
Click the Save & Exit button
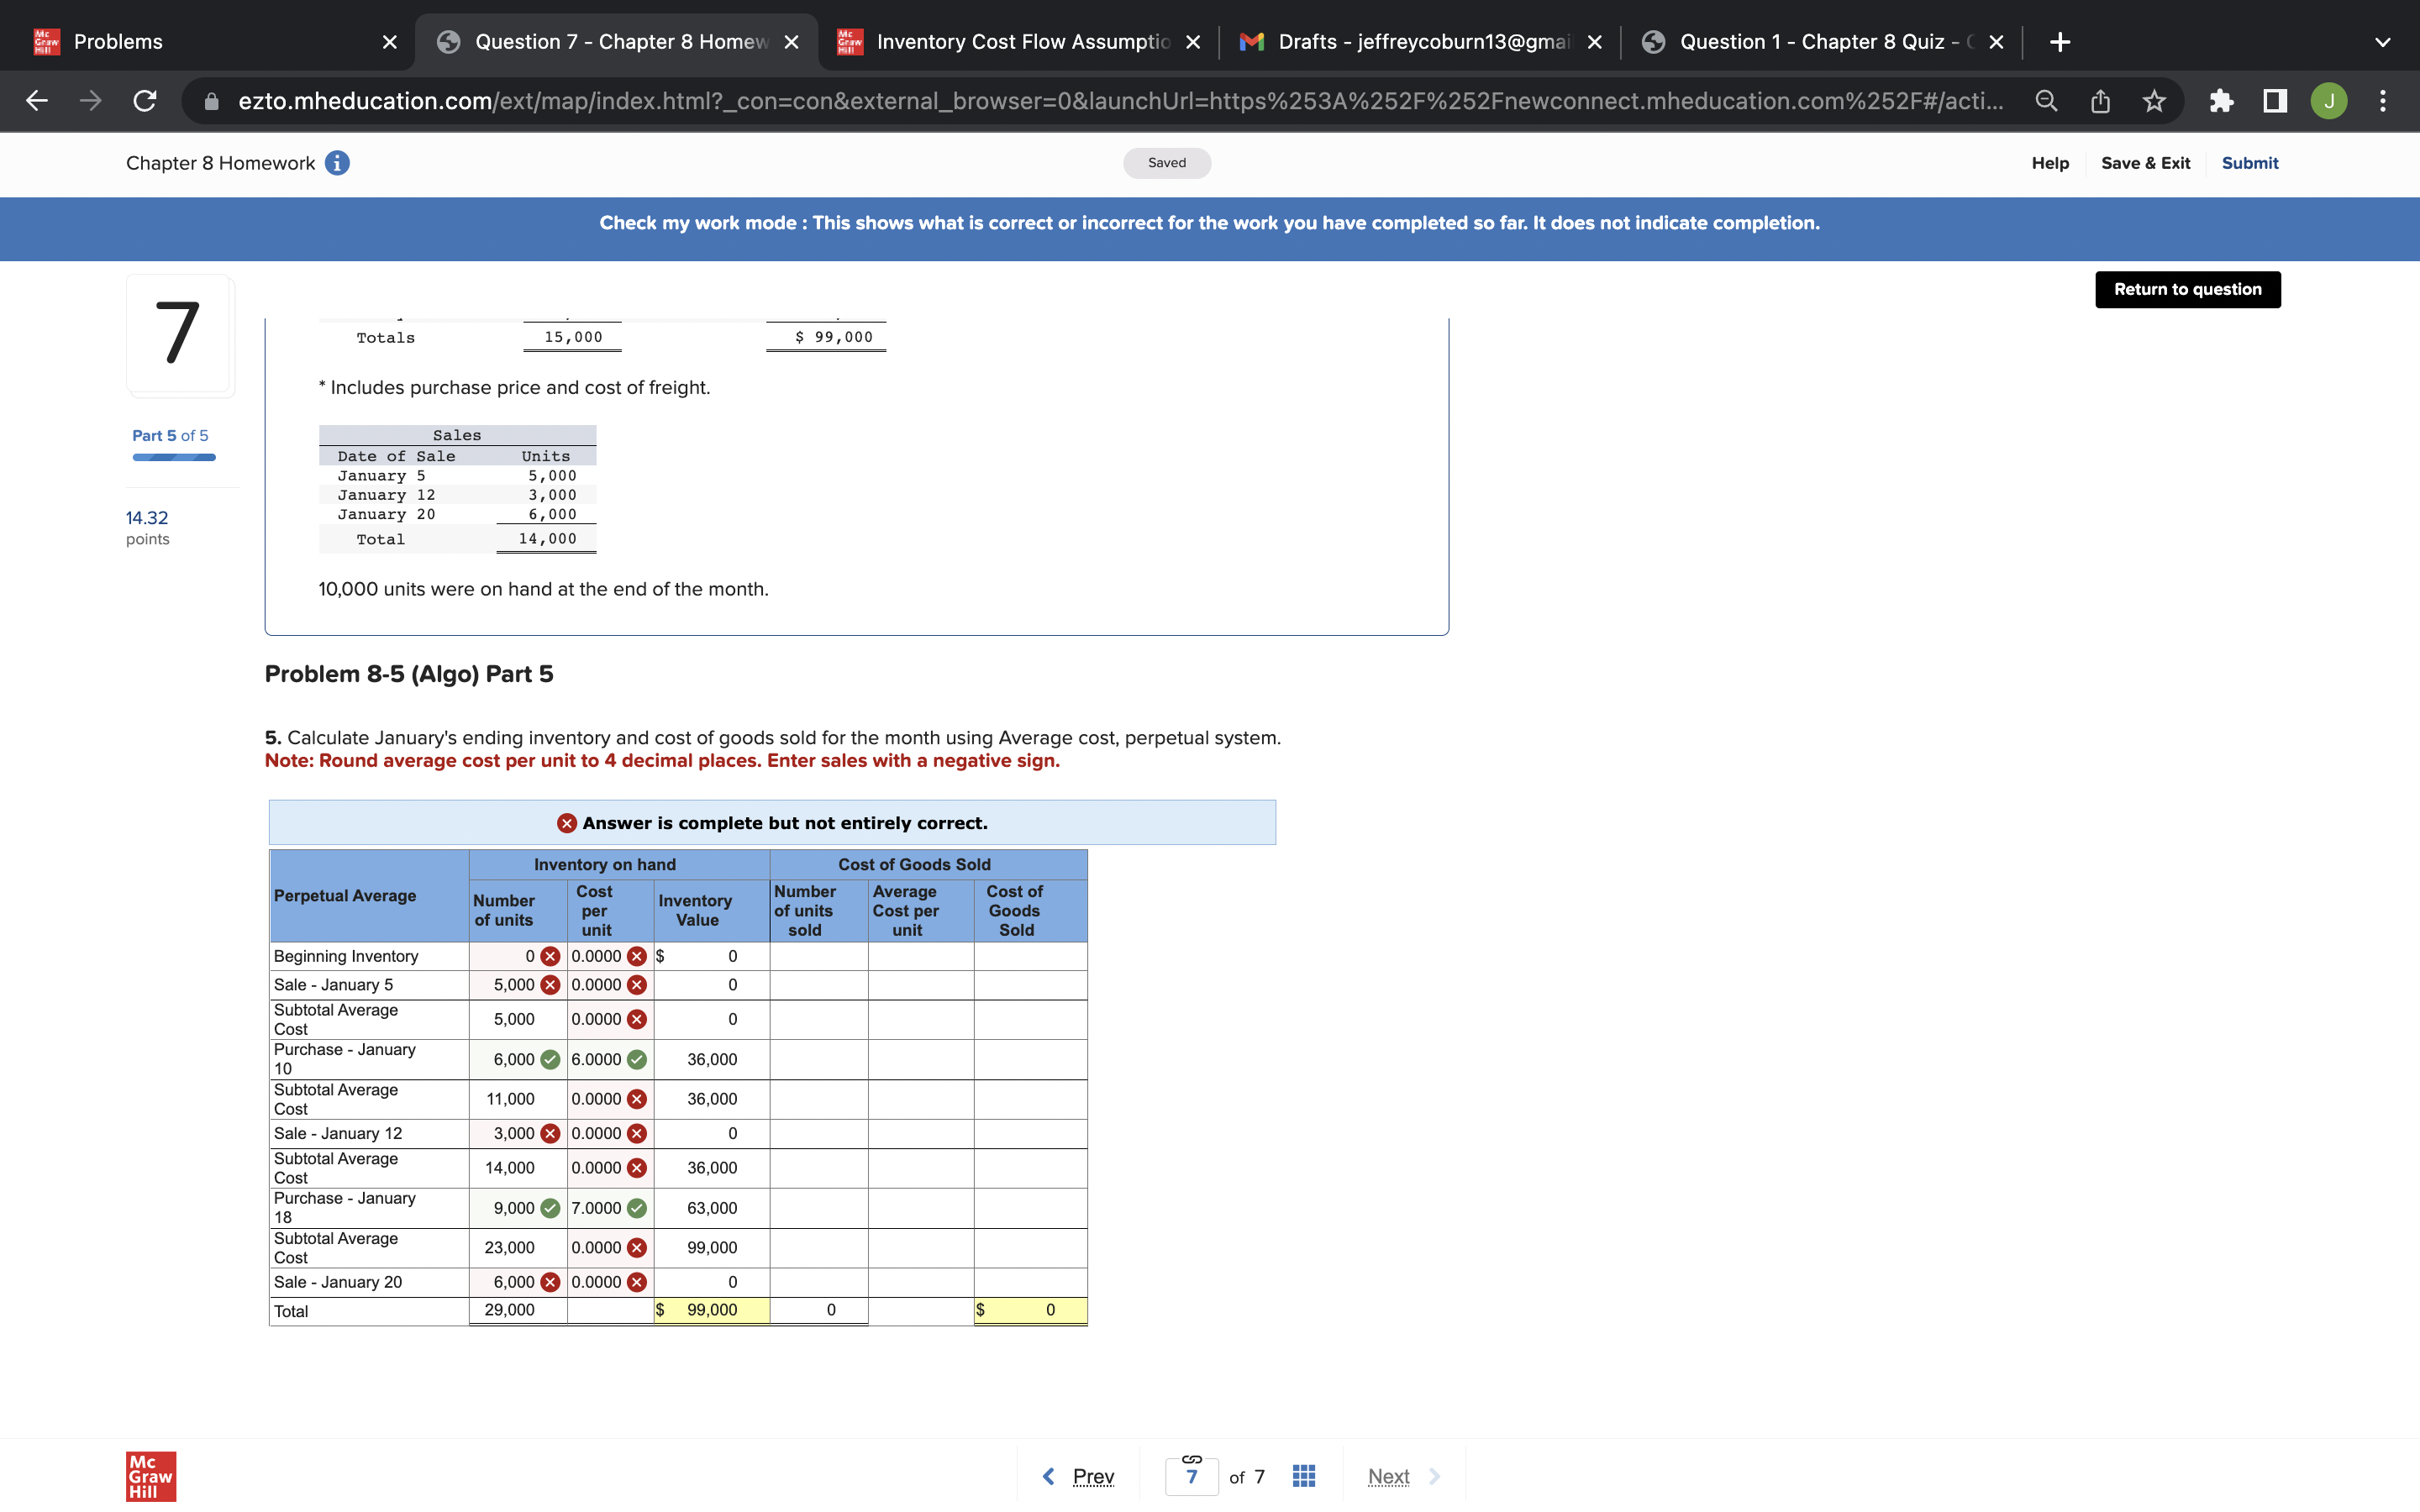tap(2145, 163)
